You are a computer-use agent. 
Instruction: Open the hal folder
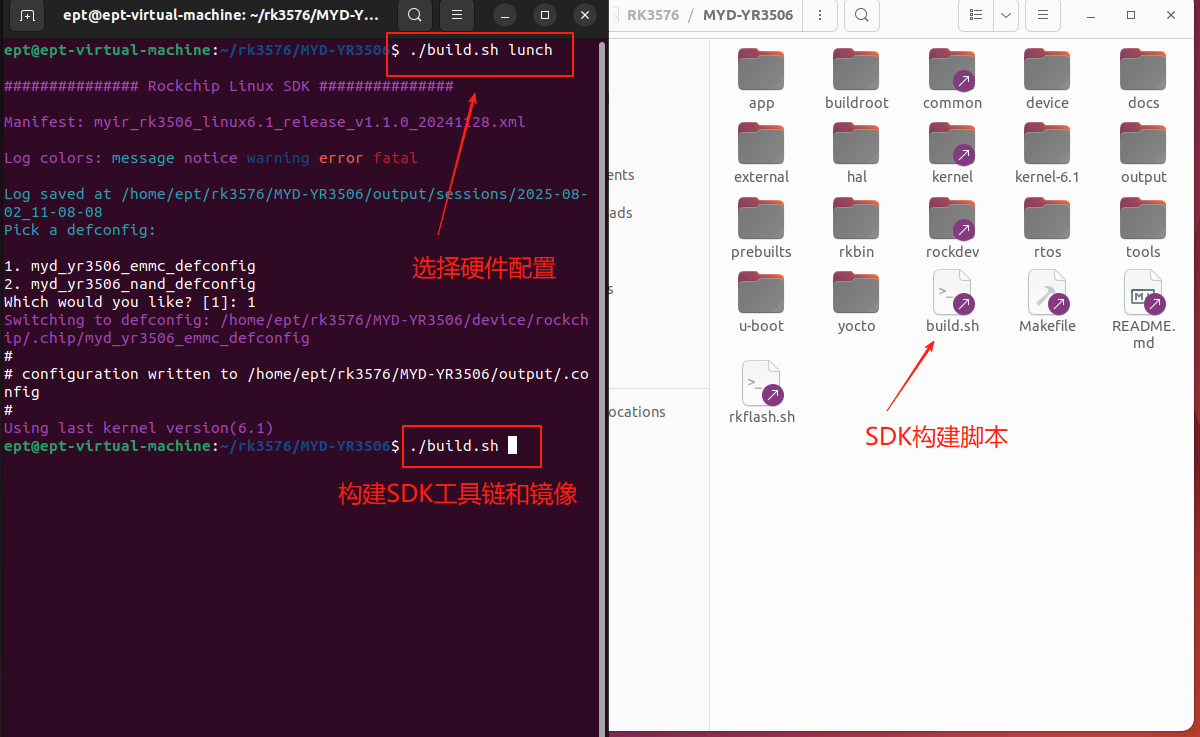pos(857,153)
